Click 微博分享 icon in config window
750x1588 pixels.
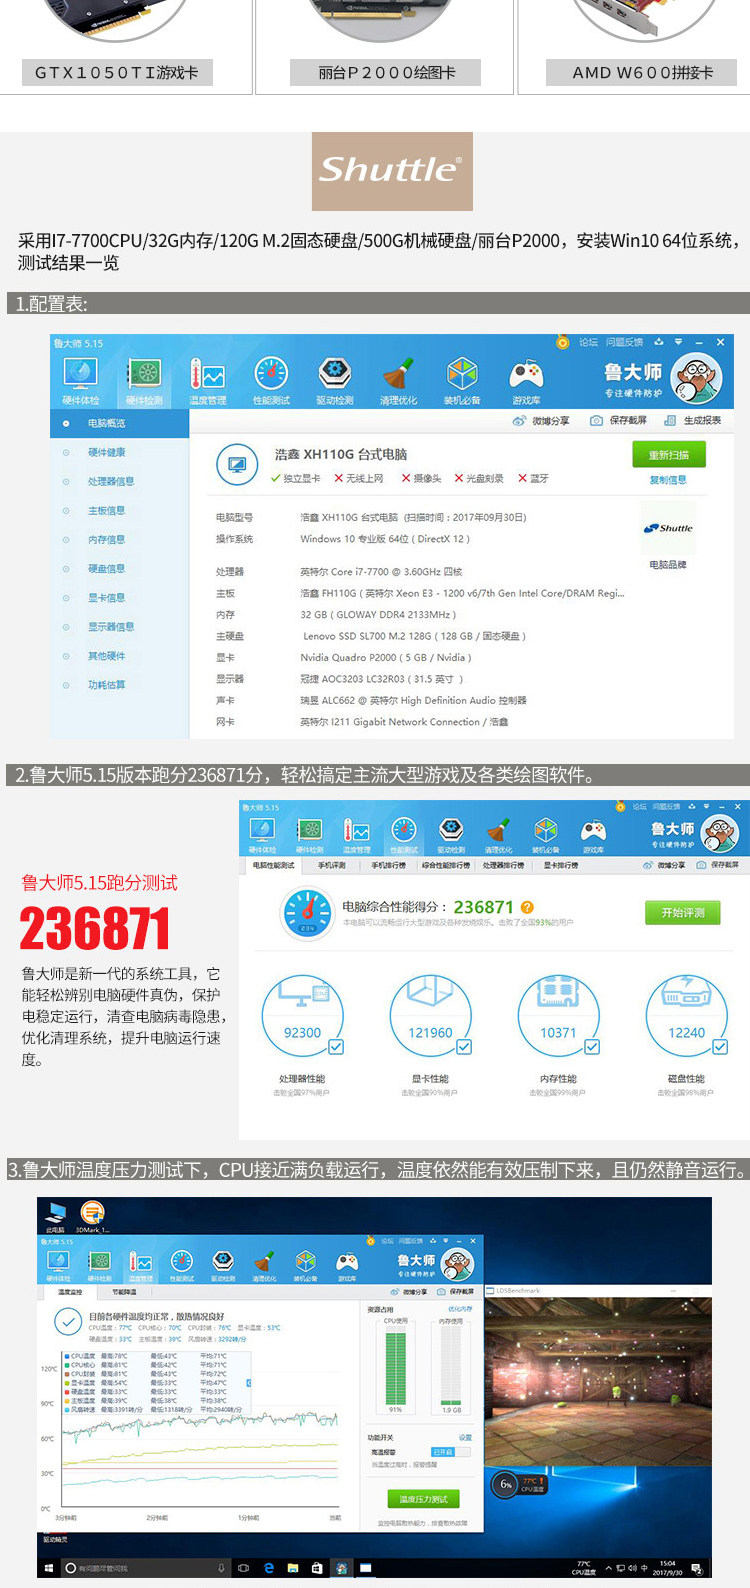click(519, 421)
